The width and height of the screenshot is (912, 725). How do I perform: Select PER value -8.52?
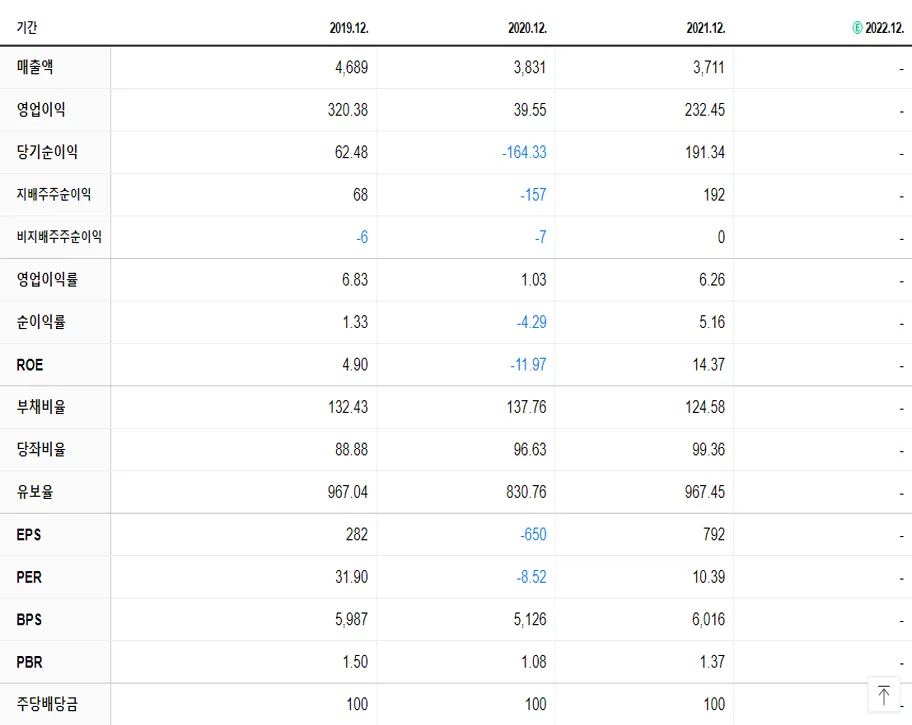click(x=532, y=577)
